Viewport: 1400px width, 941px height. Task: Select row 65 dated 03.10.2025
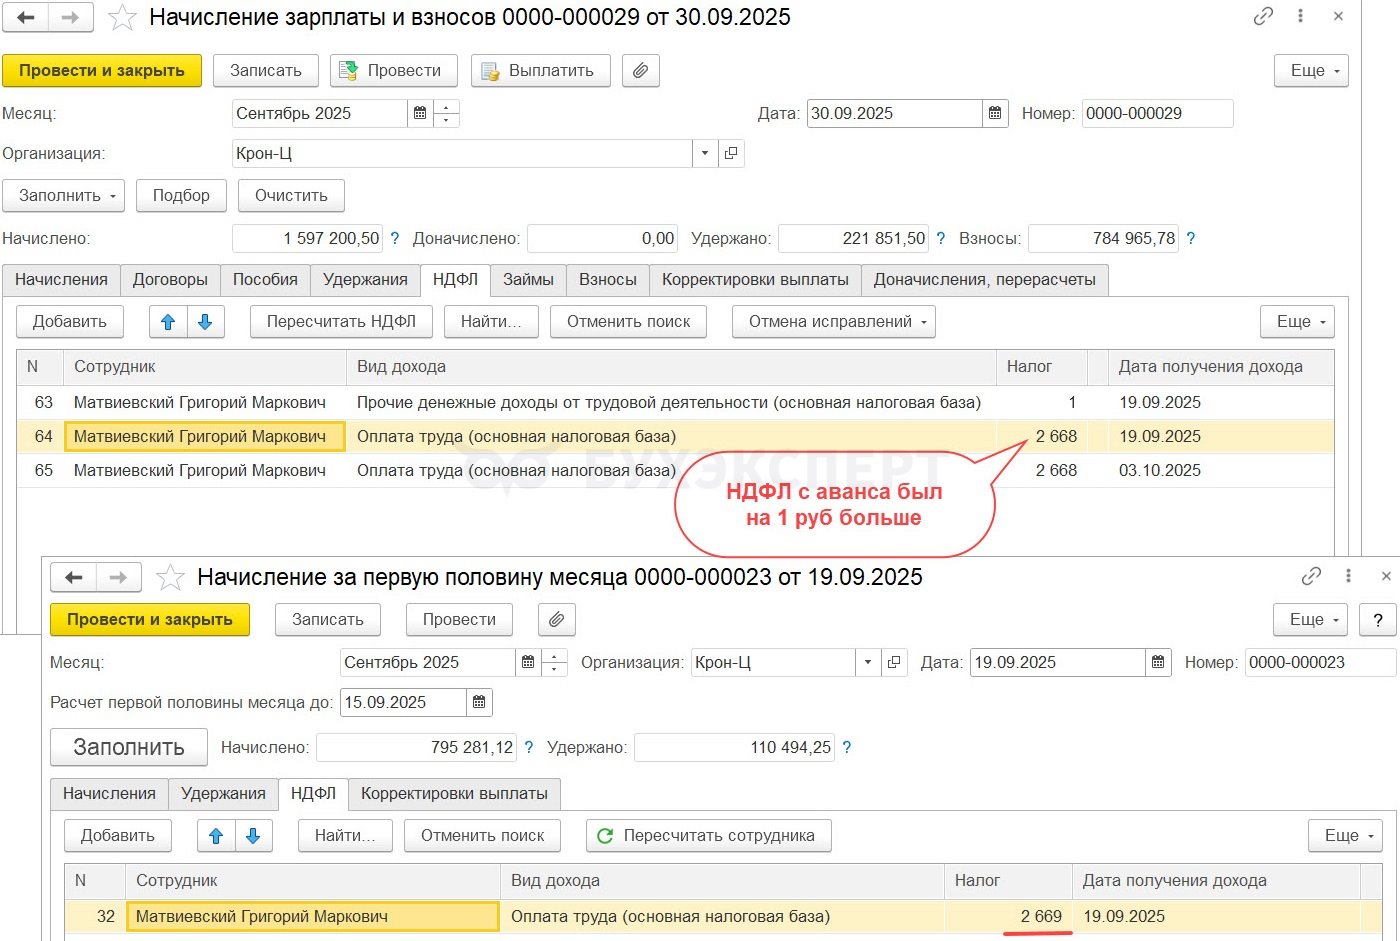(675, 471)
